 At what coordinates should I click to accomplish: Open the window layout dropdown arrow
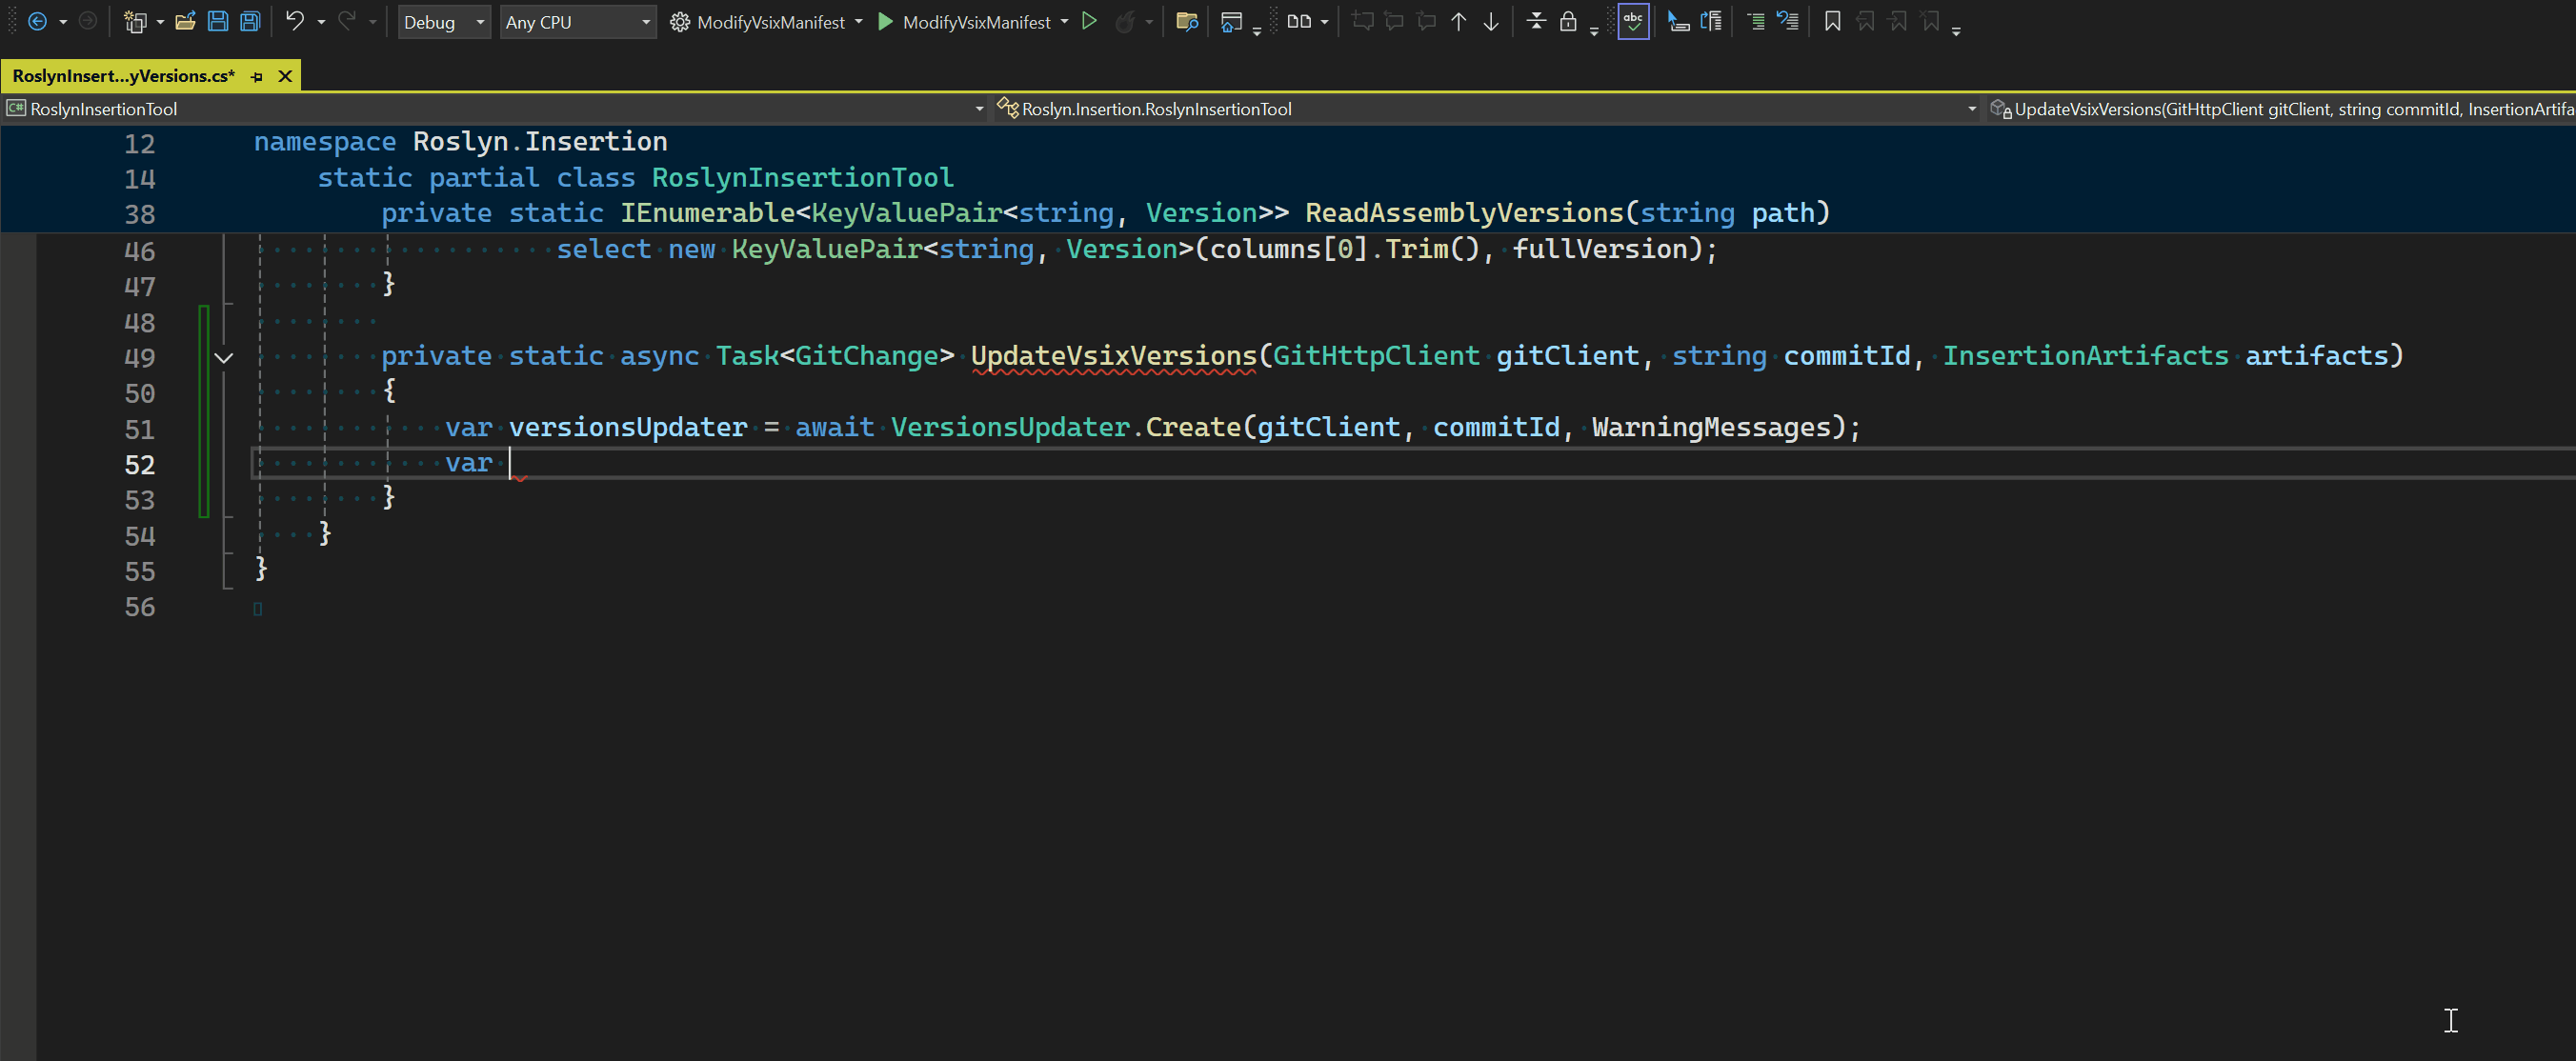point(1325,22)
